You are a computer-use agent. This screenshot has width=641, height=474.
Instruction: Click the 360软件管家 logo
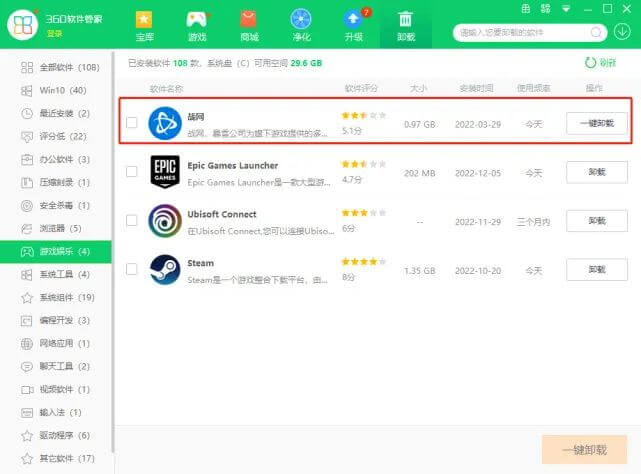(22, 25)
